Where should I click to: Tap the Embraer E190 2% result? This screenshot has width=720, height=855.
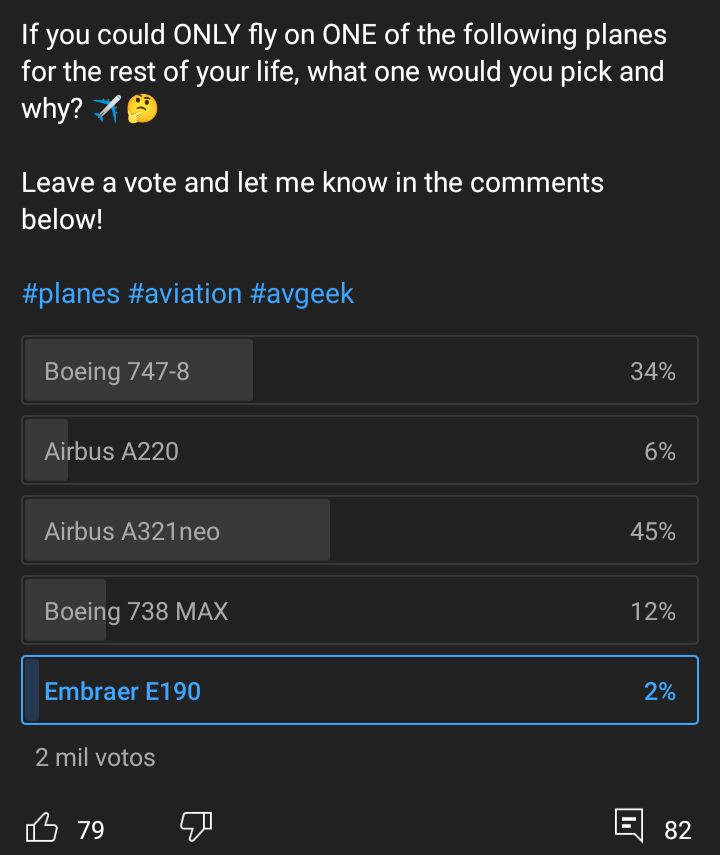[x=659, y=691]
